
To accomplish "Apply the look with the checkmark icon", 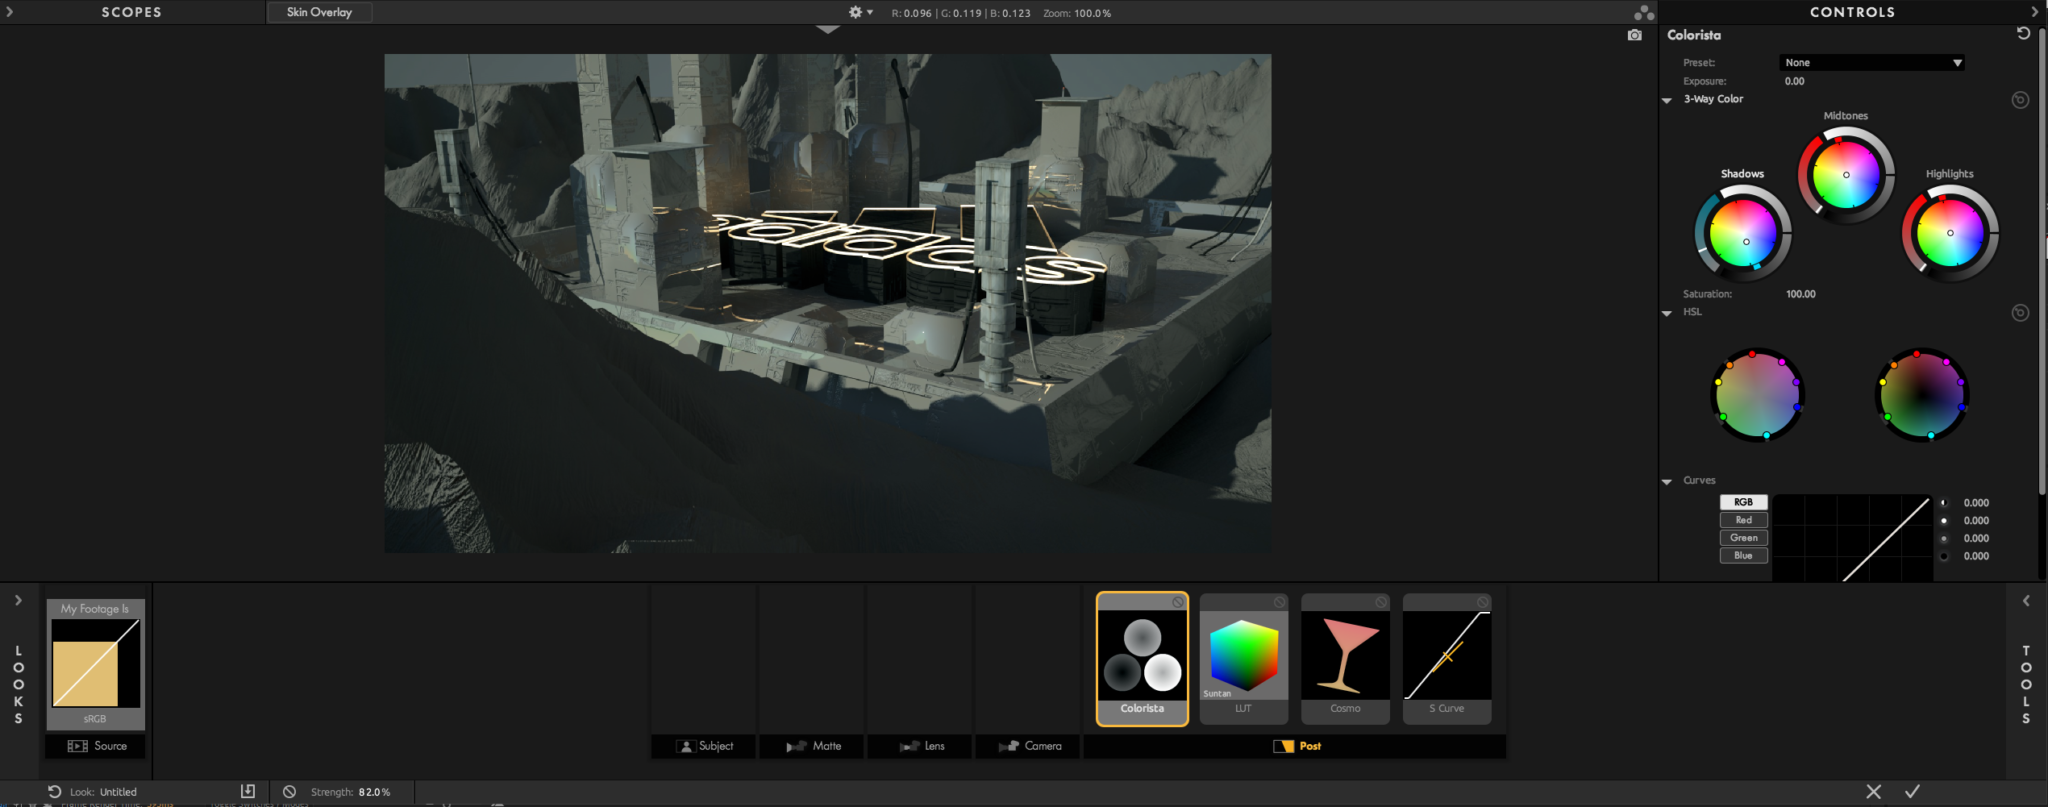I will [x=1912, y=791].
